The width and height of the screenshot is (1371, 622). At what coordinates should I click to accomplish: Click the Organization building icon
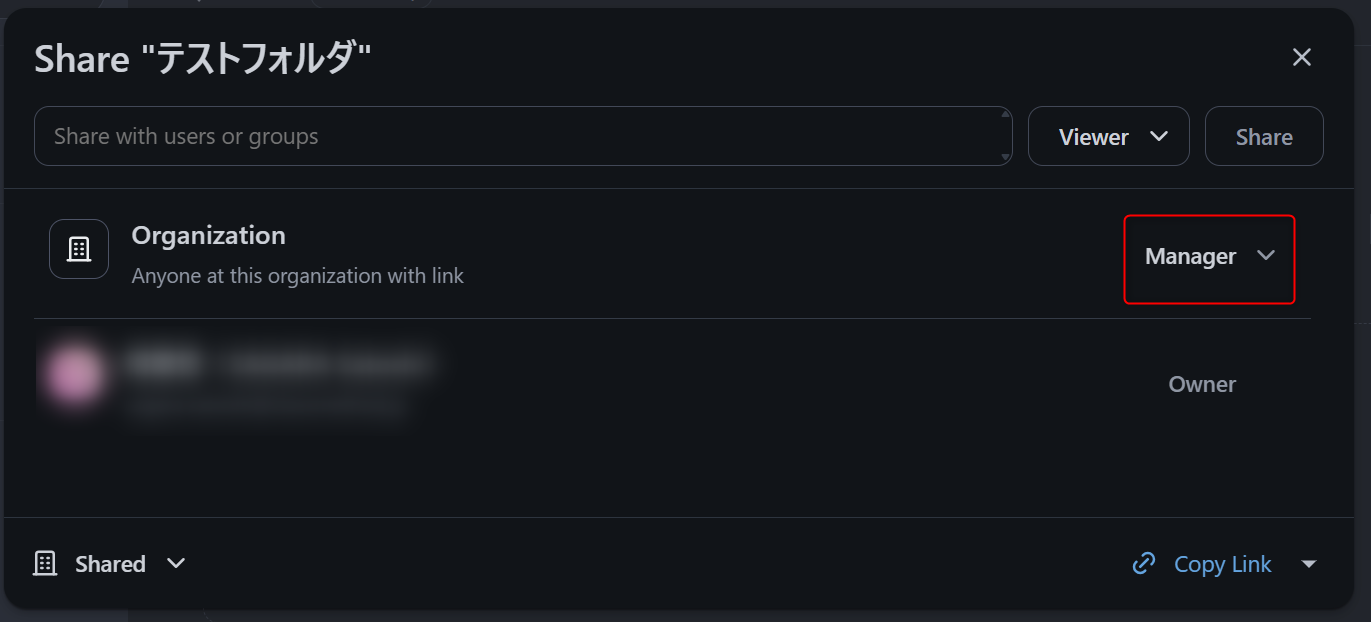click(79, 249)
